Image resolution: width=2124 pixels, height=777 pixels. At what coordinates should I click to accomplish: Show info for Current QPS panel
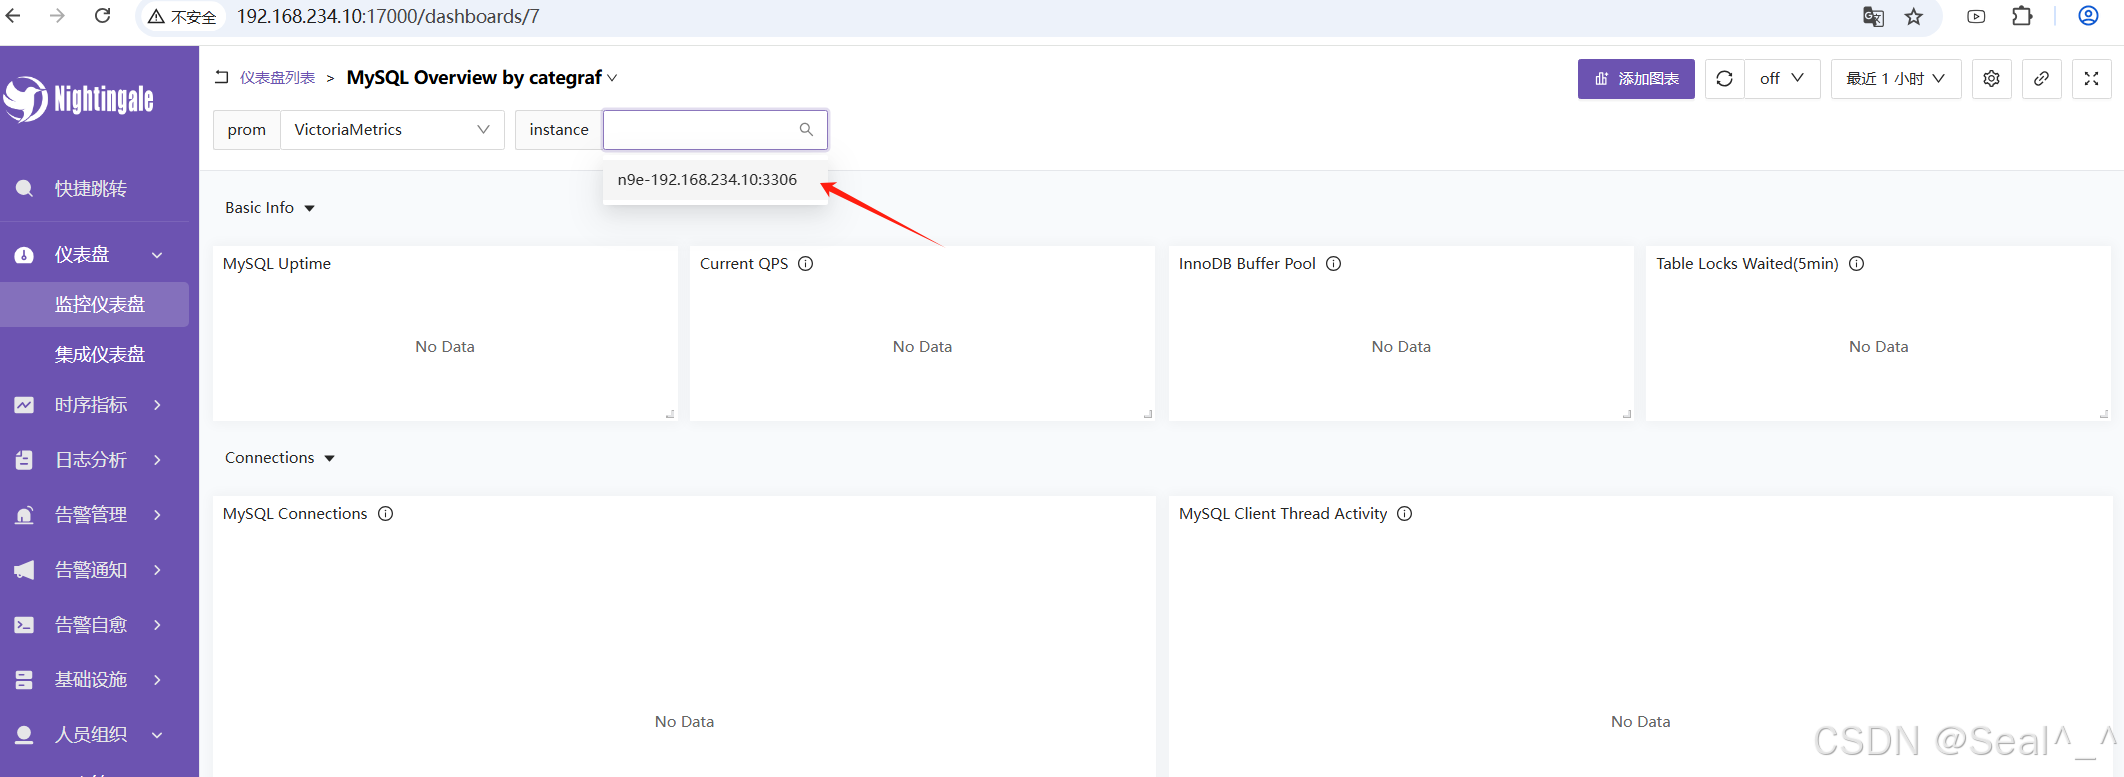pos(805,264)
